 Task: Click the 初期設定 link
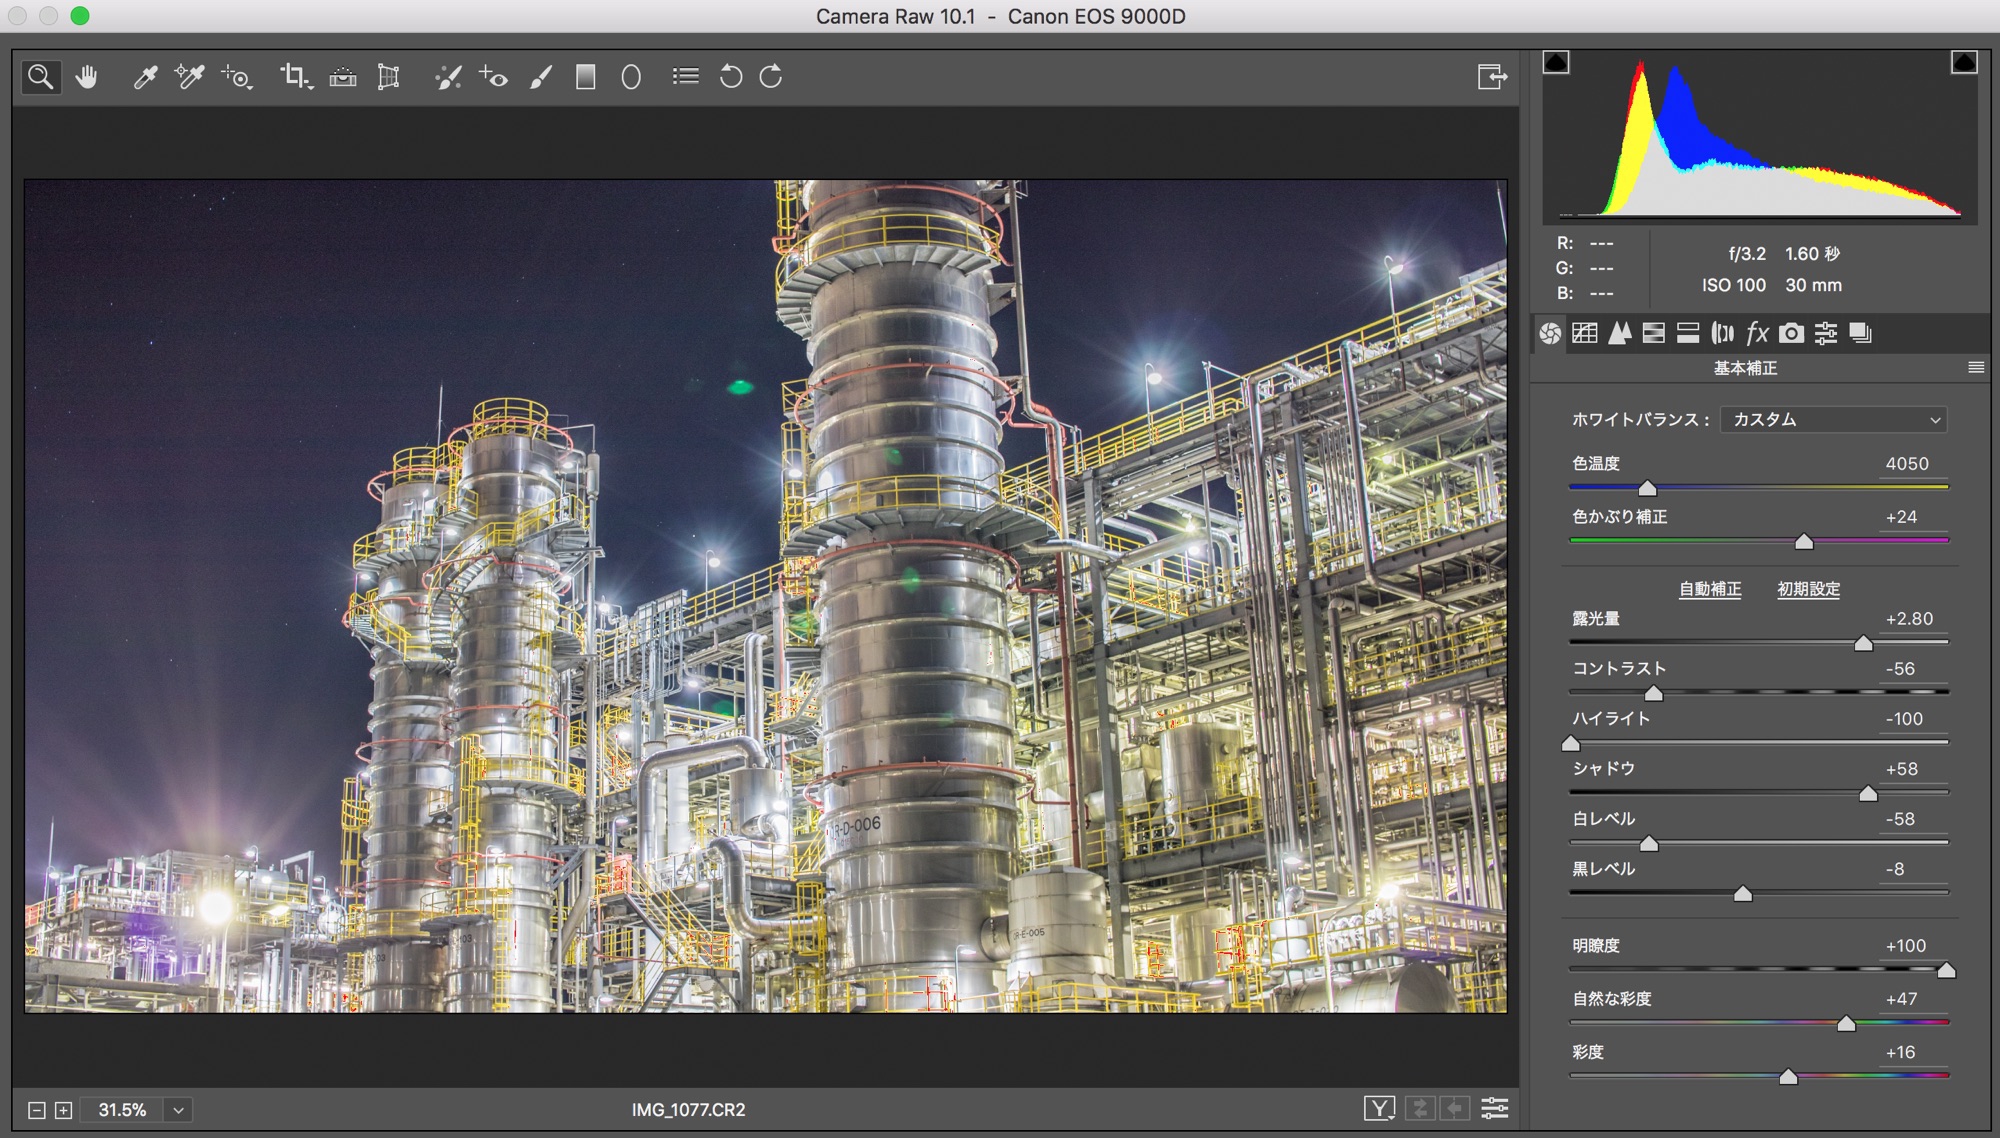(x=1808, y=590)
